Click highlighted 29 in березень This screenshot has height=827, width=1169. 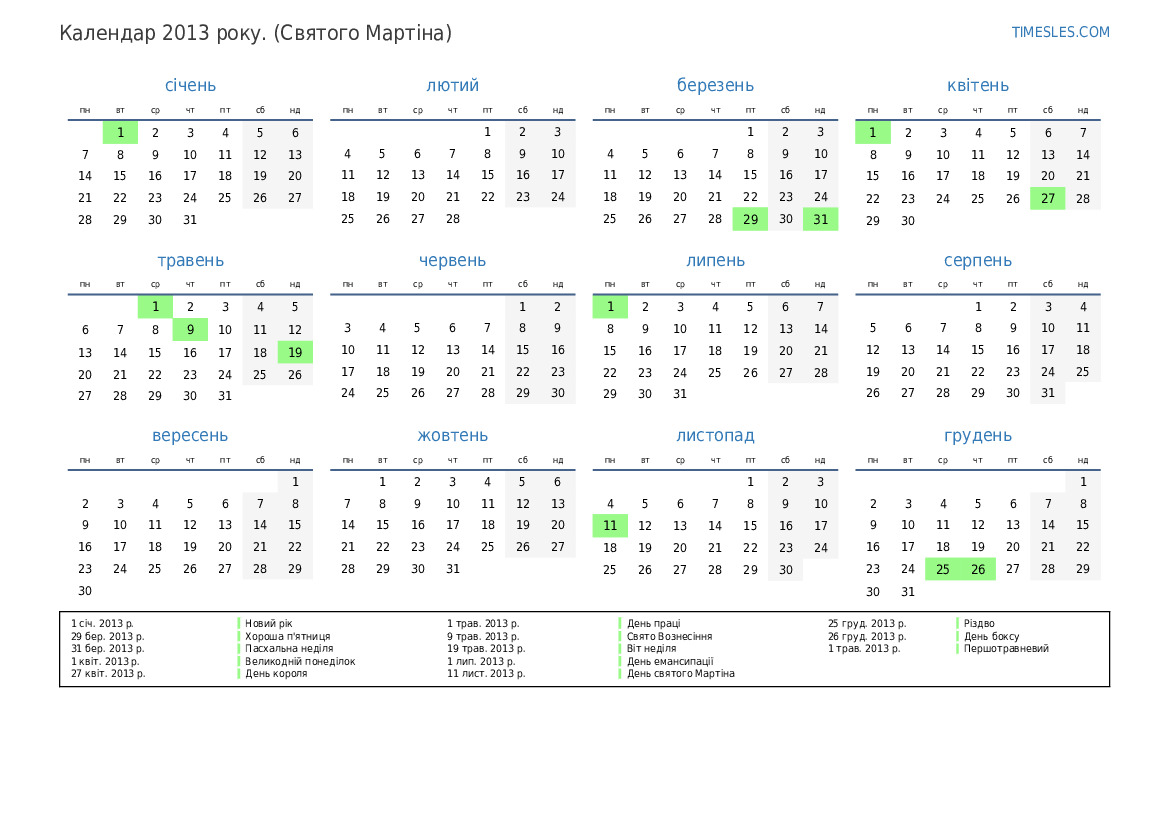pos(750,220)
